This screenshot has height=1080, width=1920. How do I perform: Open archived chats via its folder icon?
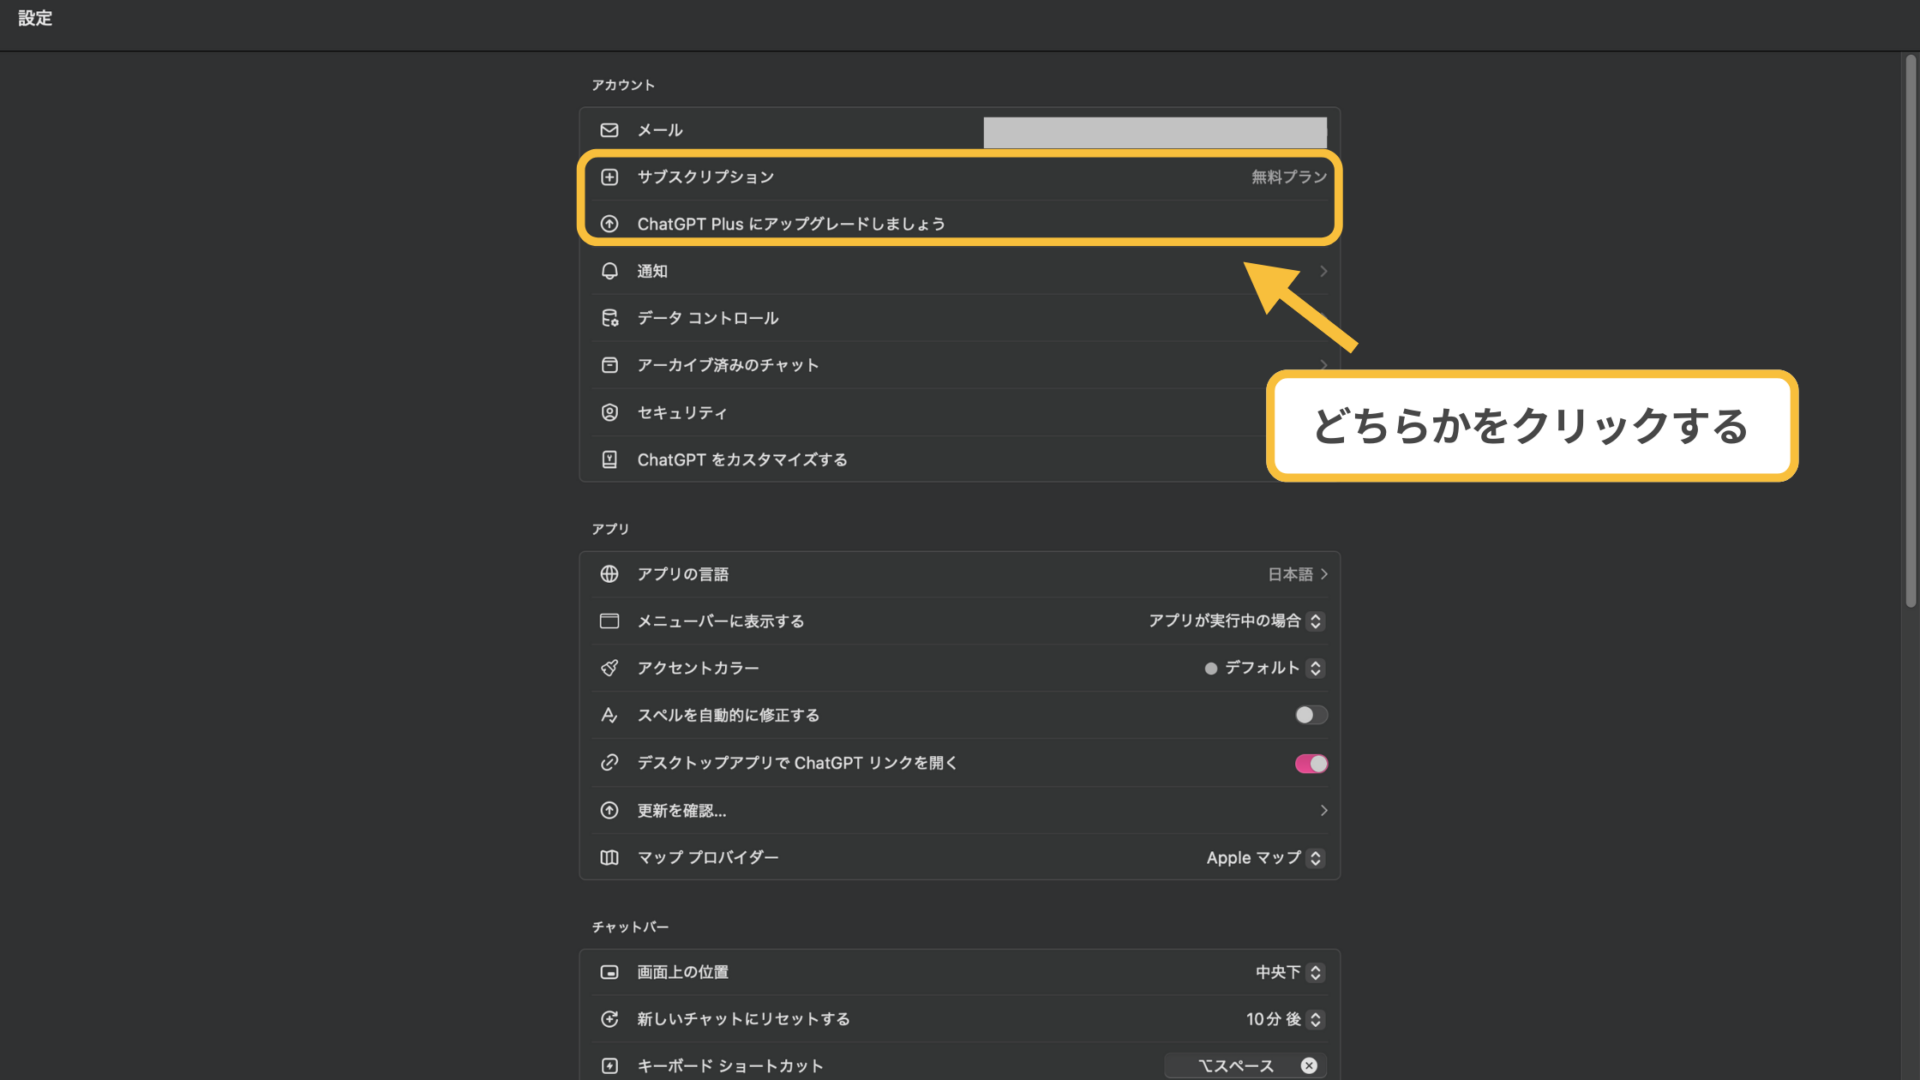(x=610, y=365)
